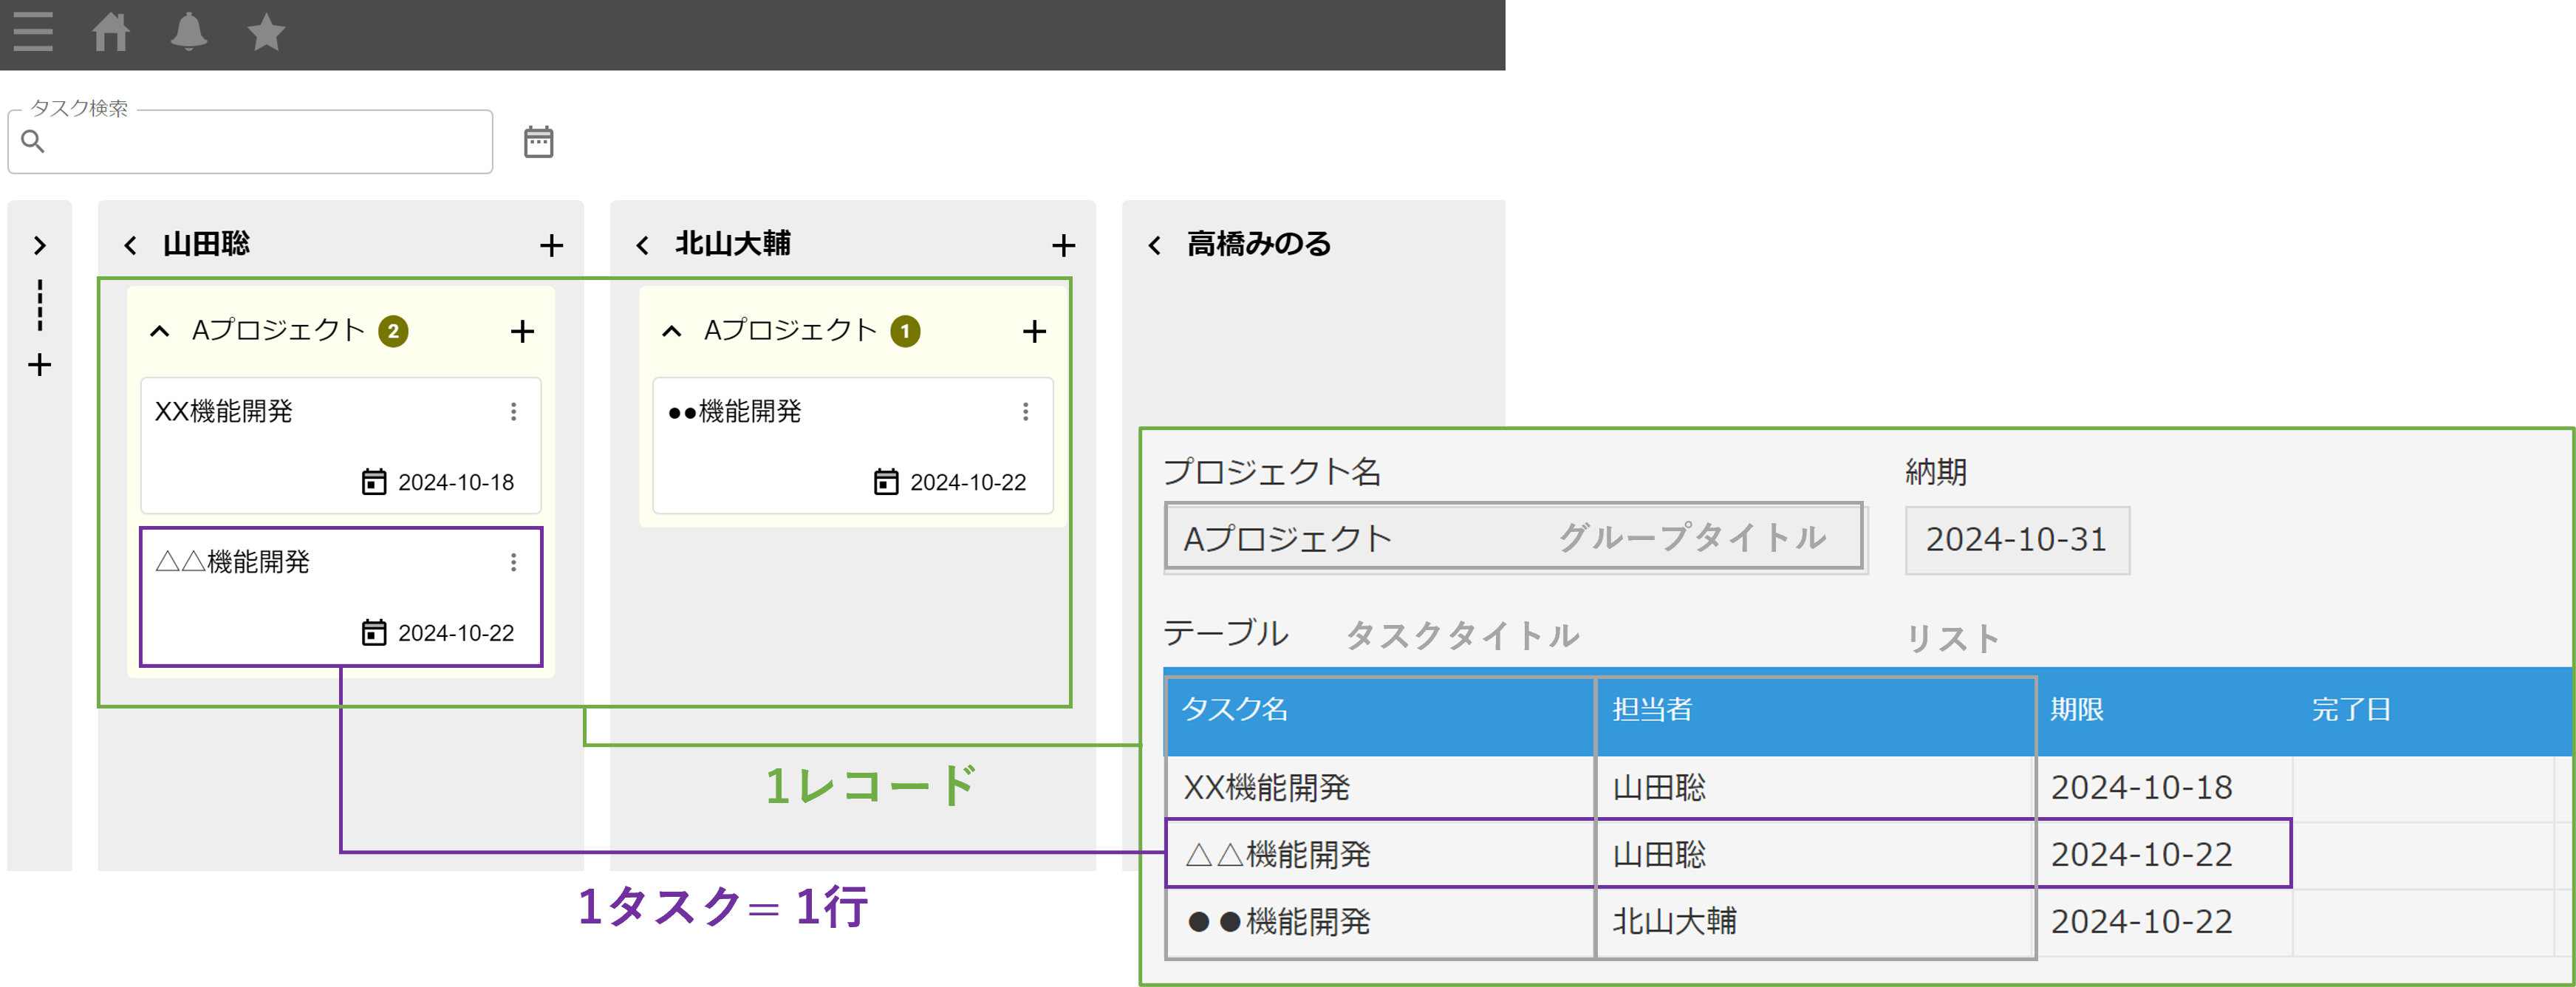Click XX機能開発 card calendar date icon
Image resolution: width=2576 pixels, height=987 pixels.
[x=374, y=482]
